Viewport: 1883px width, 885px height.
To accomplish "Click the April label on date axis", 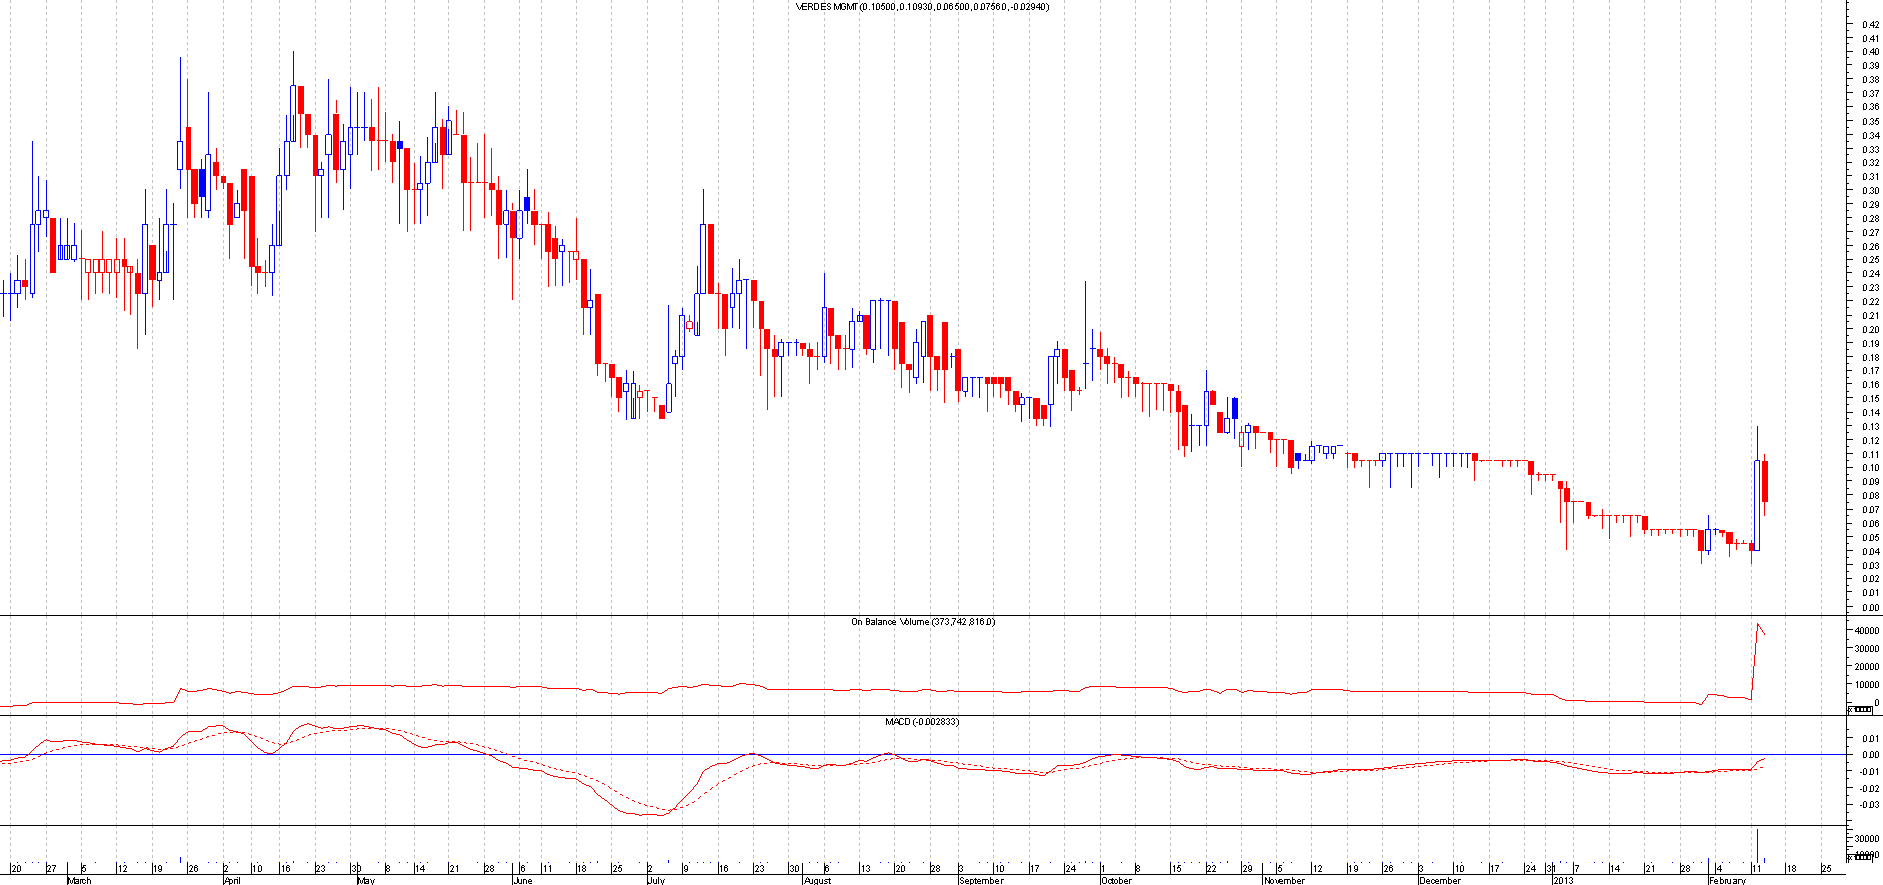I will click(231, 880).
